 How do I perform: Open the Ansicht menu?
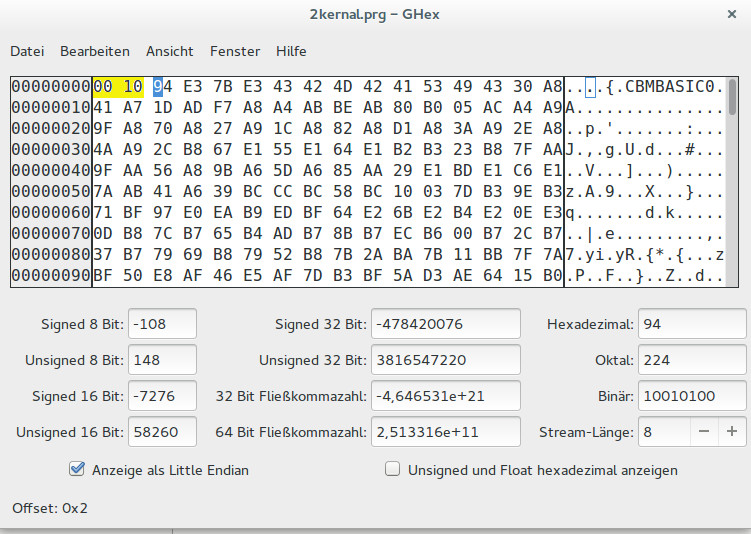coord(170,51)
